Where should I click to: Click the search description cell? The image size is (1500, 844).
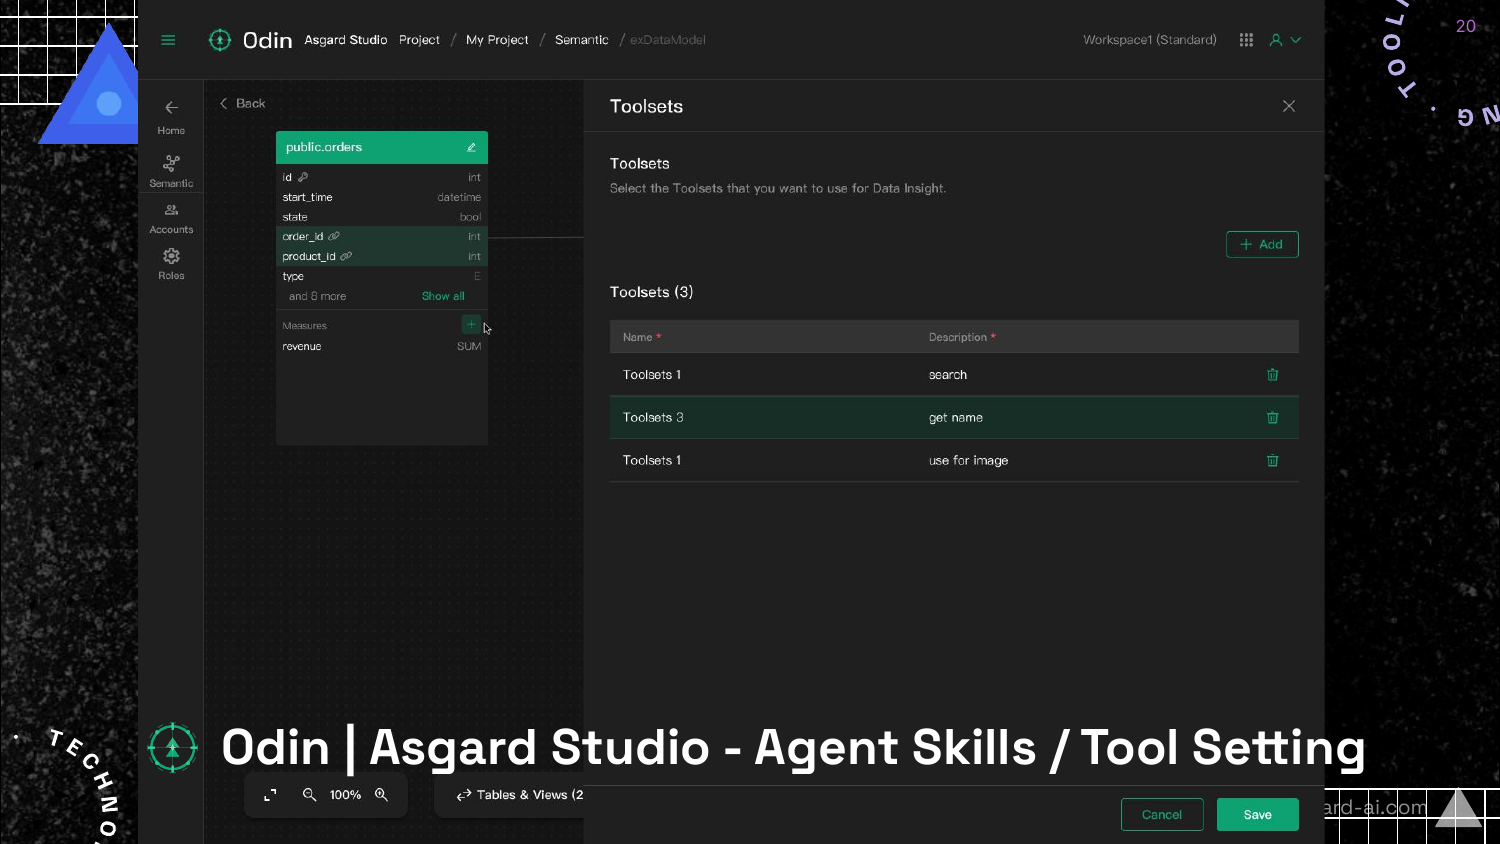pyautogui.click(x=948, y=375)
